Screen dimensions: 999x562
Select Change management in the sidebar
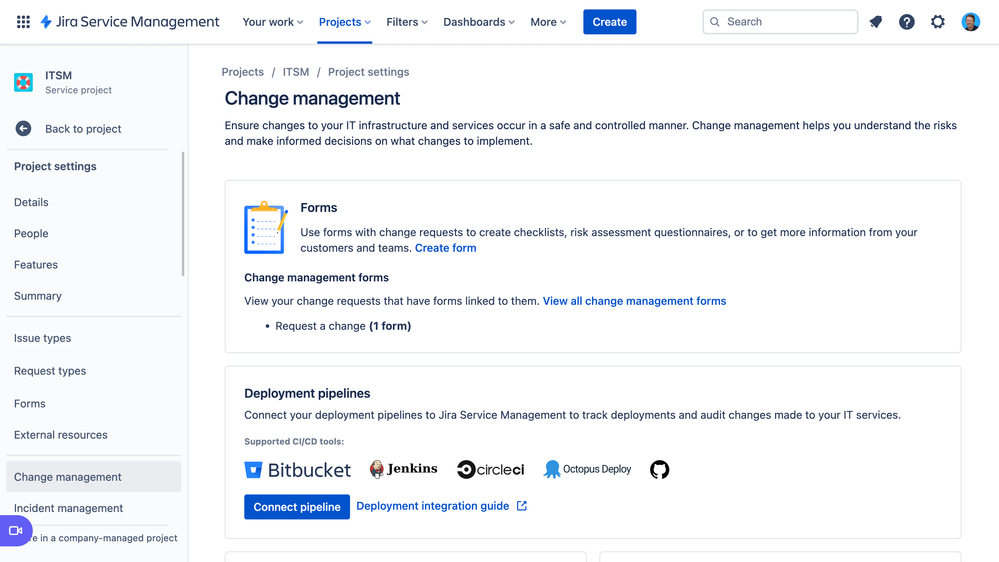pyautogui.click(x=94, y=477)
